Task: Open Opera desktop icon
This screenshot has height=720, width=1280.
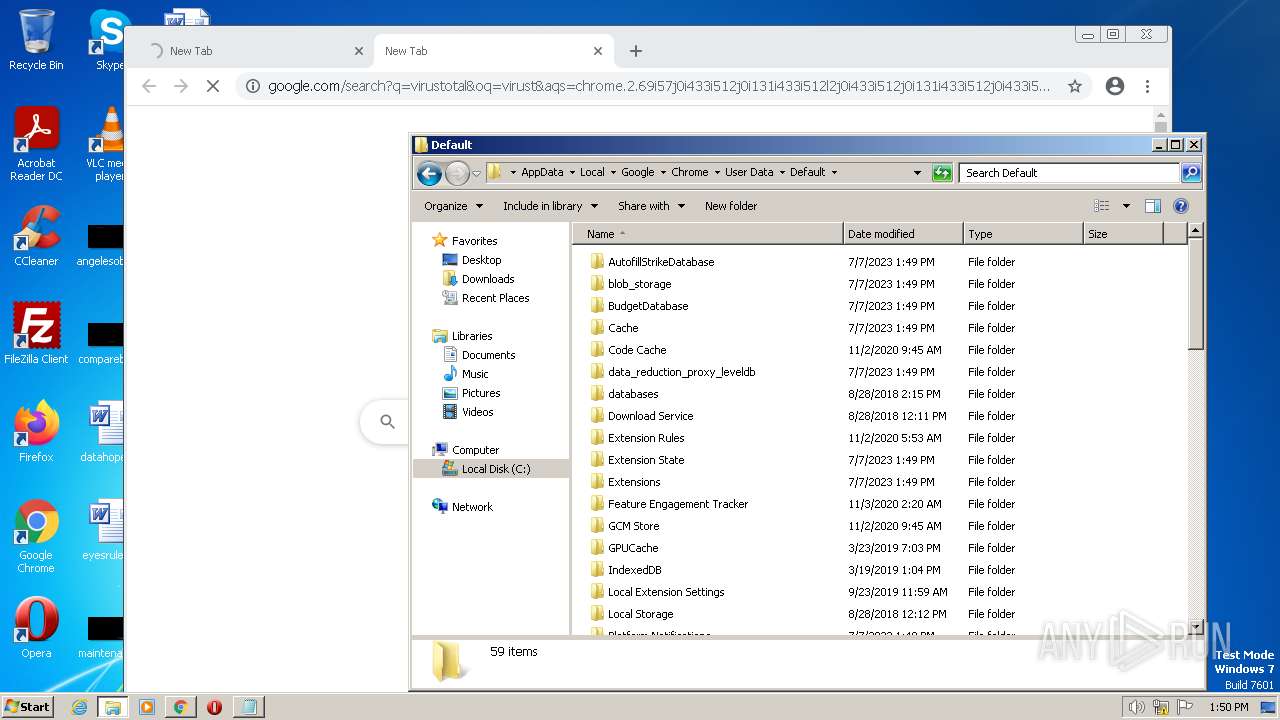Action: pos(36,628)
